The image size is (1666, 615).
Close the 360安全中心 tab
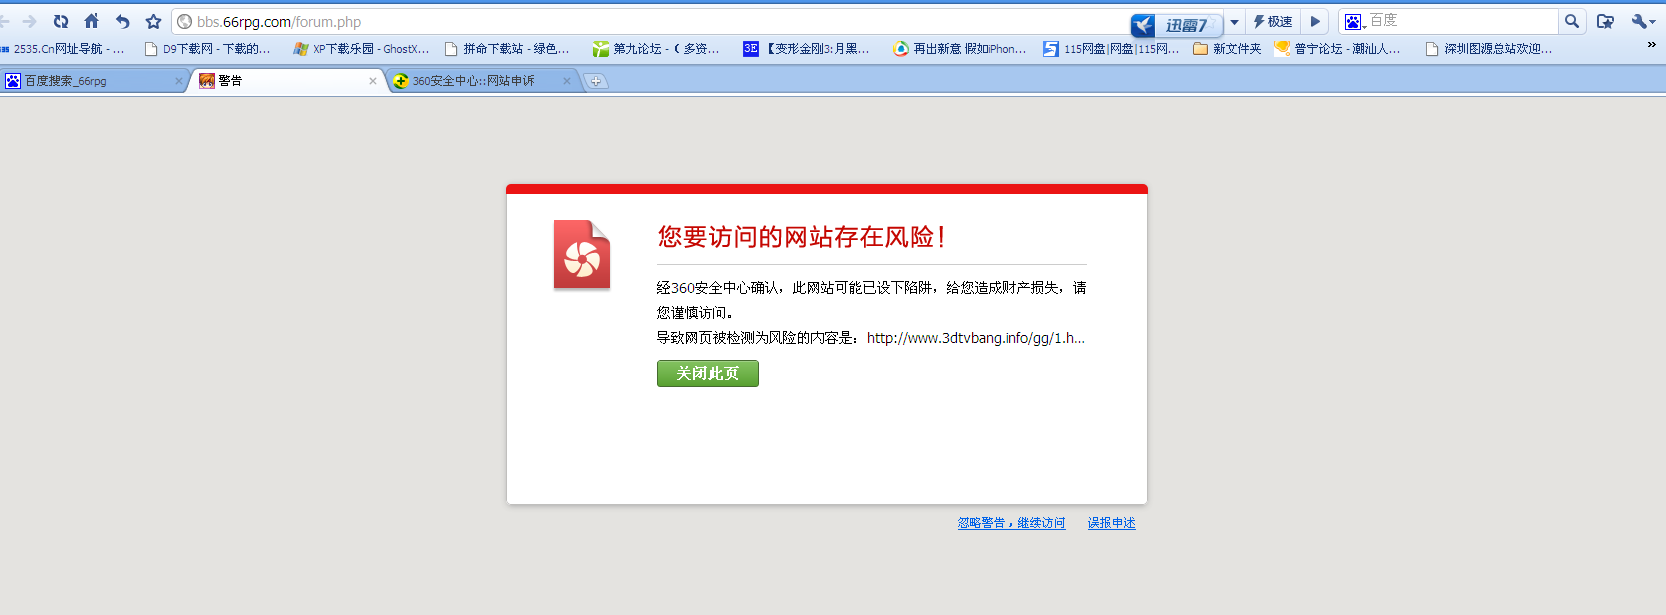[567, 81]
